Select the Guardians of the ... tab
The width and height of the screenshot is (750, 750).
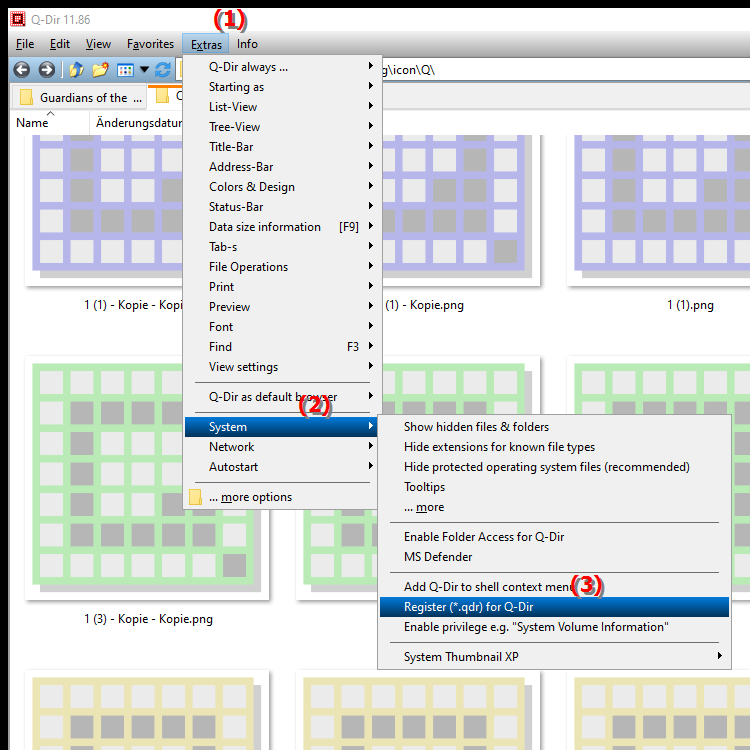[x=79, y=98]
